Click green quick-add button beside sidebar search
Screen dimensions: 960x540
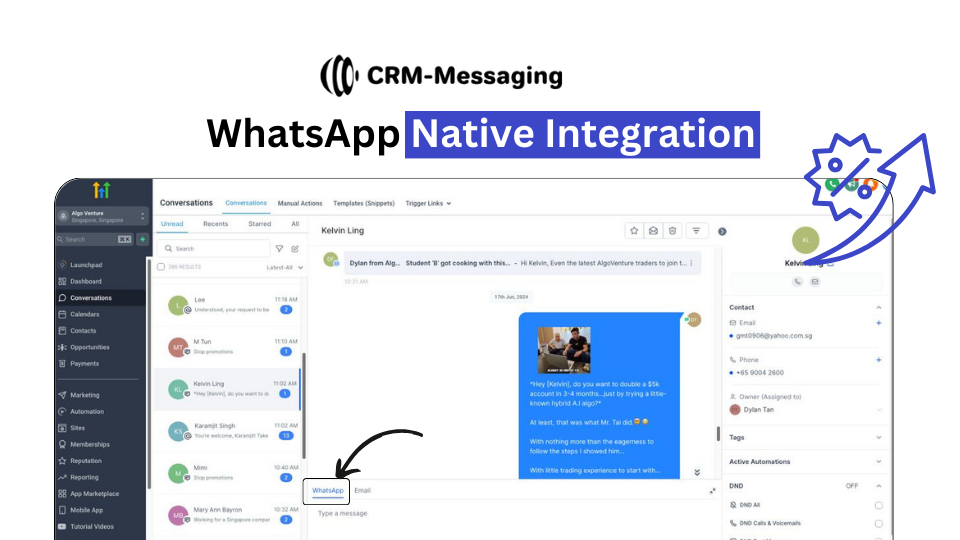pyautogui.click(x=142, y=239)
